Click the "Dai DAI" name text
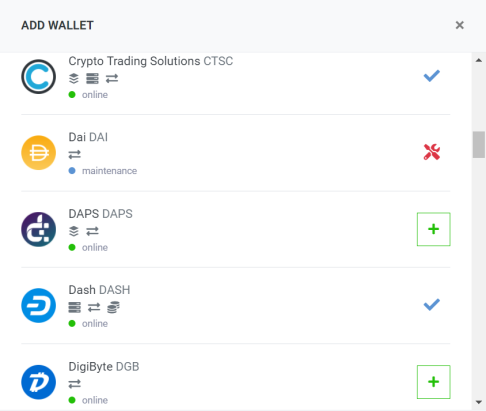 point(88,137)
